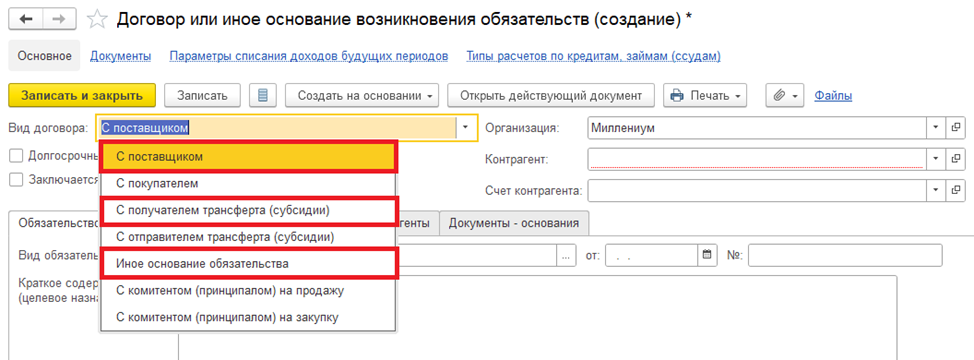Screen dimensions: 974x360
Task: Pick 'С комитентом (принципалом) на закупку'
Action: click(247, 317)
